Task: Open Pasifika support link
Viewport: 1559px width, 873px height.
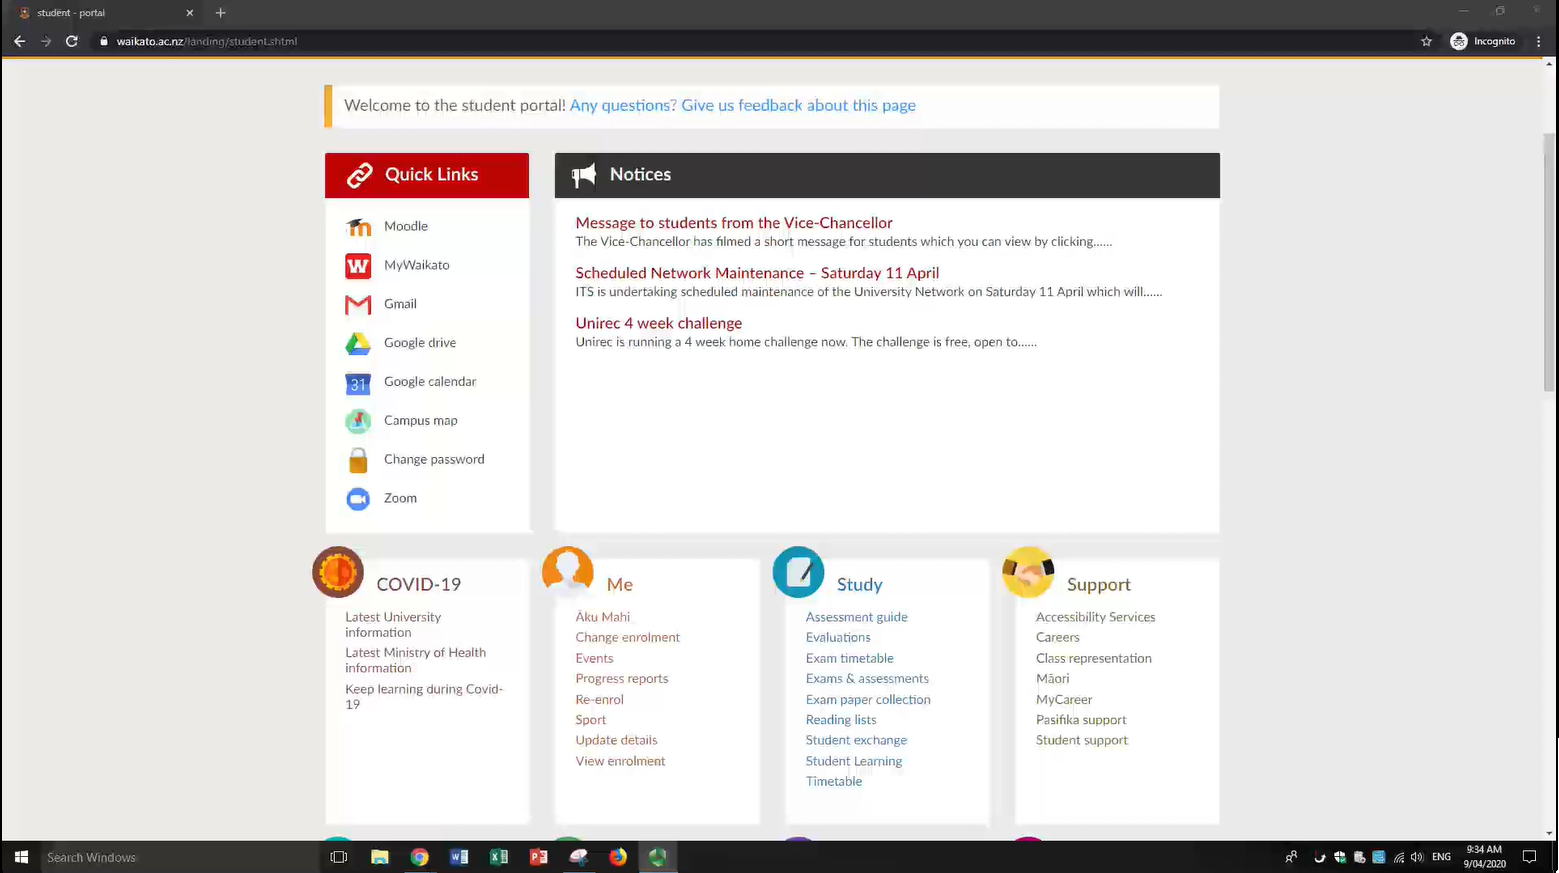Action: pos(1080,720)
